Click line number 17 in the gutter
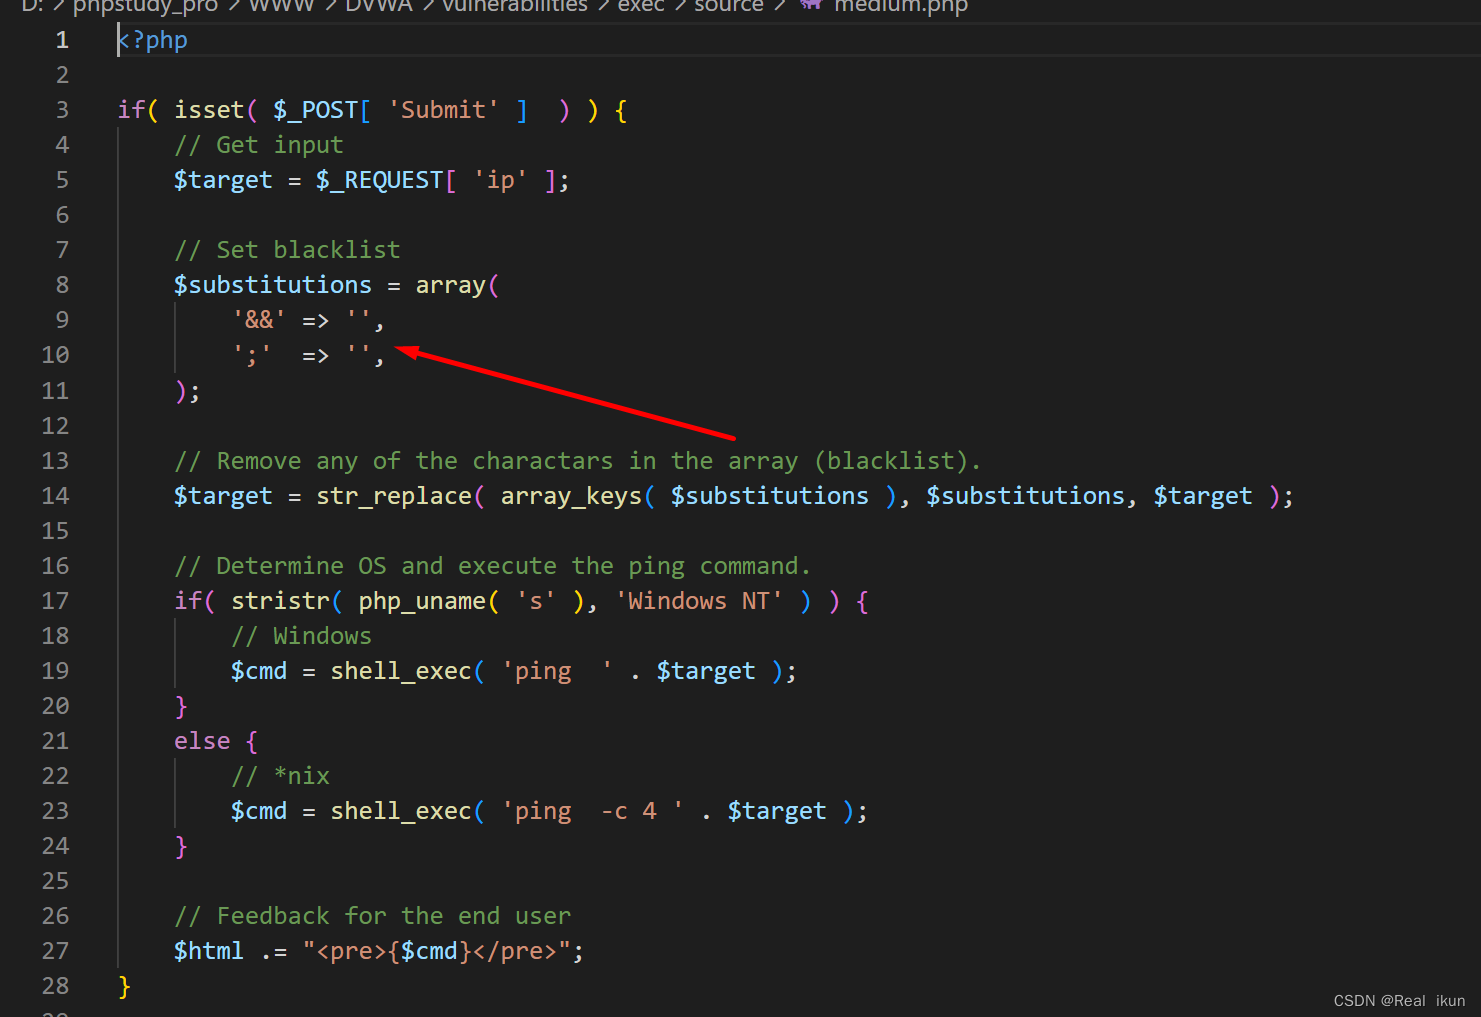 (x=55, y=601)
